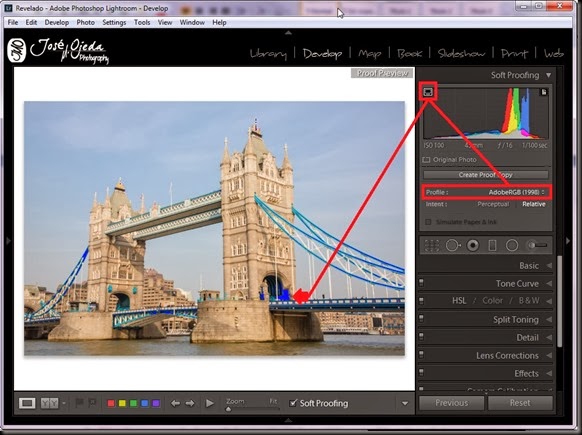Select the Crop Overlay tool
Viewport: 582px width, 435px height.
[432, 245]
